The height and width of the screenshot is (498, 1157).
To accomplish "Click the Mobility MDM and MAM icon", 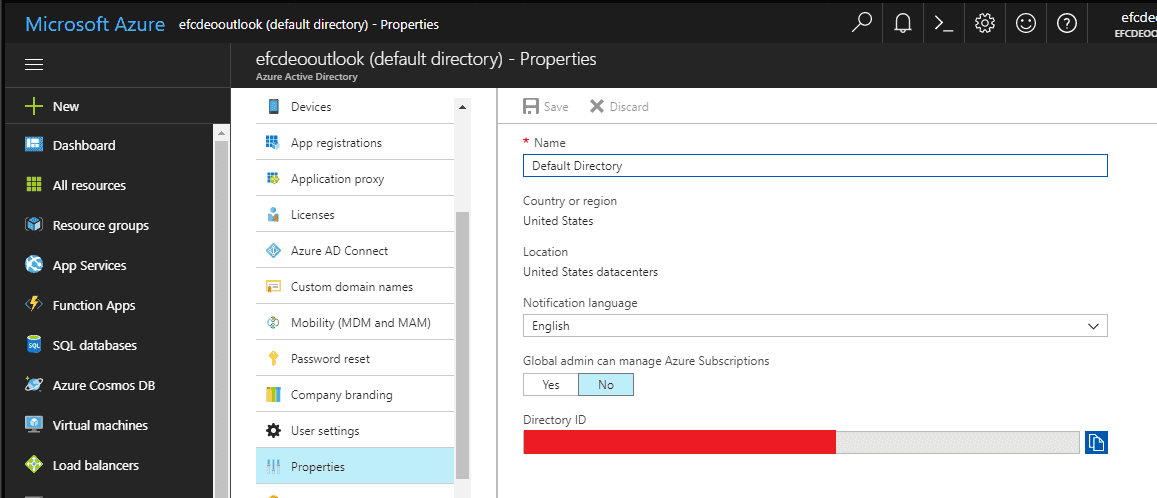I will (273, 322).
